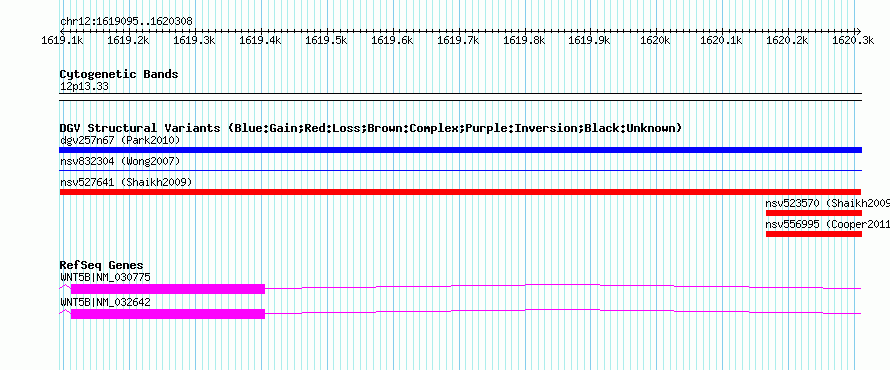
Task: Click the 1620.1k ruler tick label
Action: (722, 40)
